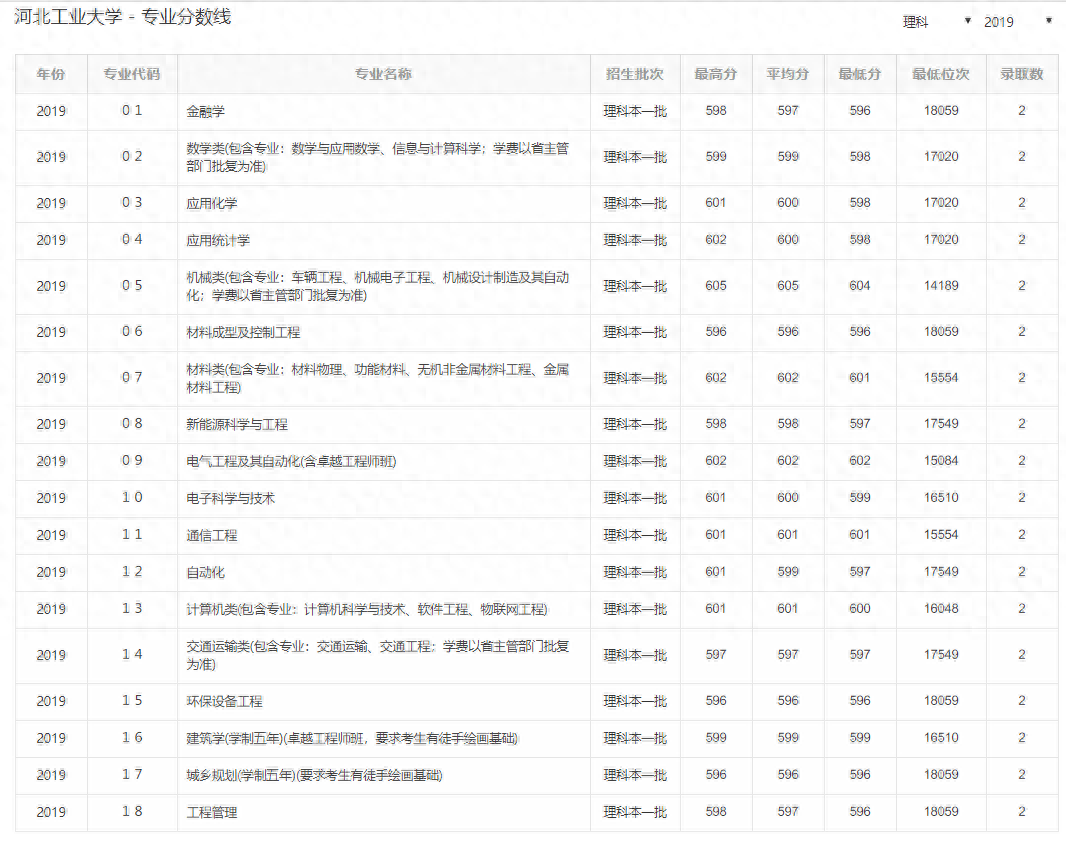
Task: Select the 工程管理 major name
Action: [211, 812]
